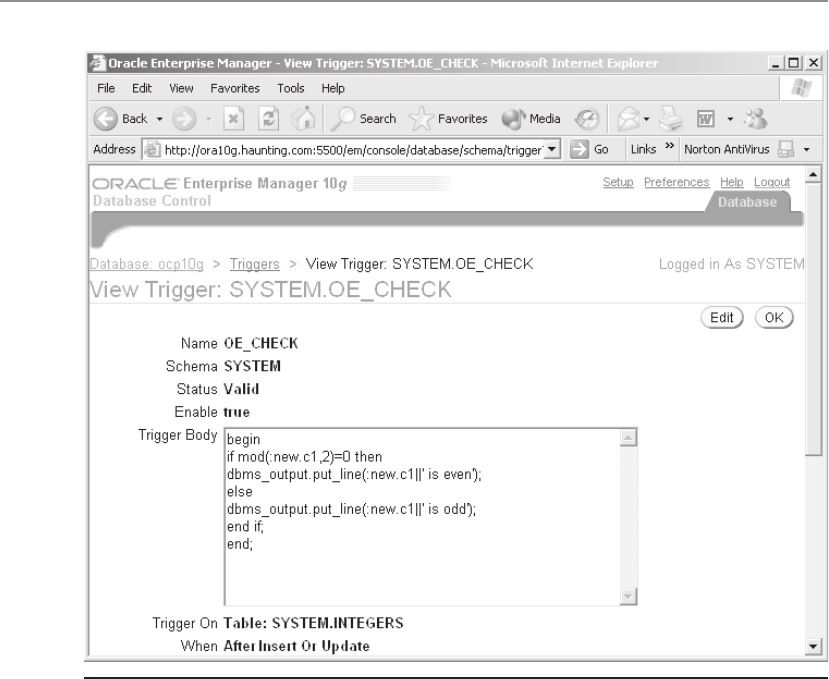This screenshot has height=679, width=829.
Task: Open the Search toolbar button
Action: pos(363,118)
